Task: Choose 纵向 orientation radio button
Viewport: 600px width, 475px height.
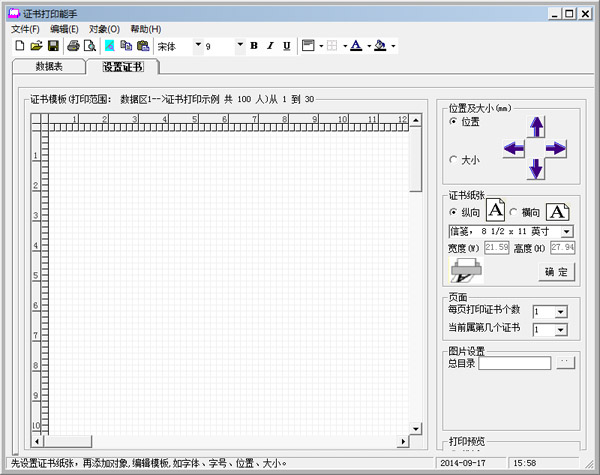Action: pos(454,212)
